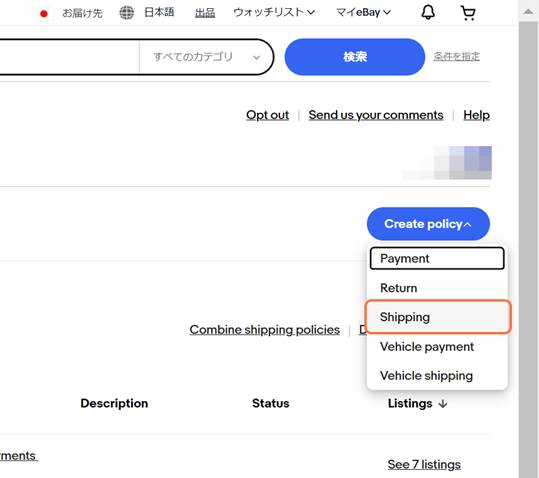Open the shopping cart icon
539x478 pixels.
pyautogui.click(x=468, y=13)
